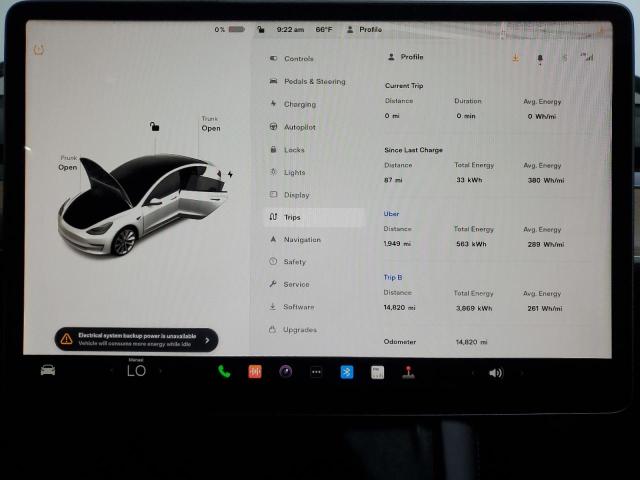Screen dimensions: 640x480
Task: Tap the volume speaker icon
Action: pos(496,373)
